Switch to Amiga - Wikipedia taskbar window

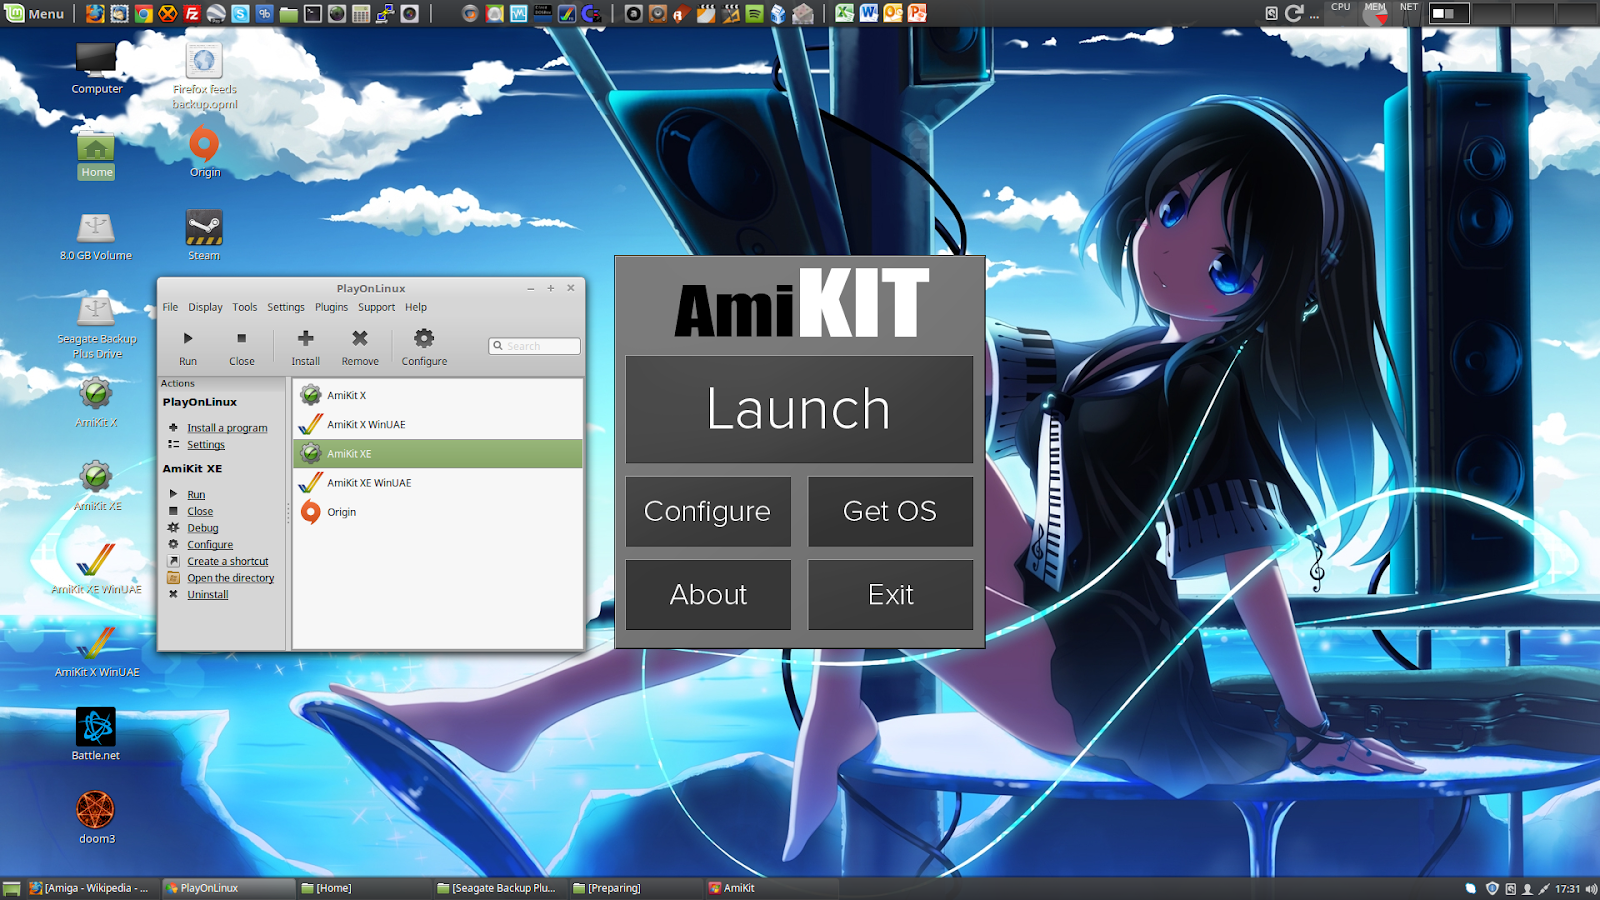(90, 888)
